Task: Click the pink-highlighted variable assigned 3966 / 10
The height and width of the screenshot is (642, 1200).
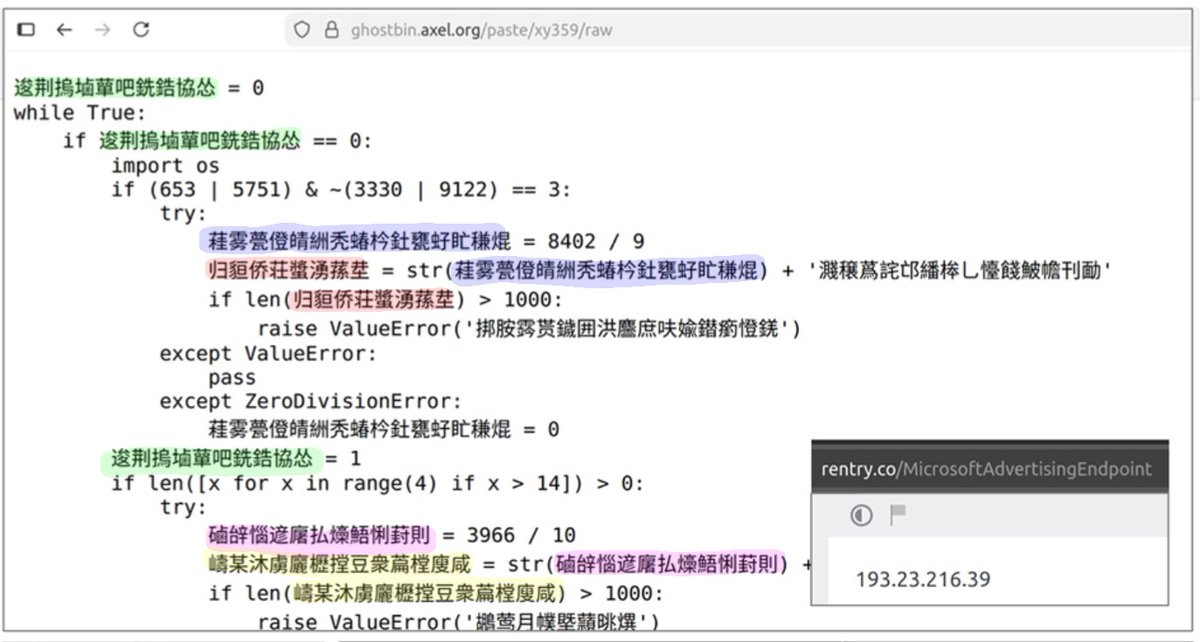Action: click(320, 535)
